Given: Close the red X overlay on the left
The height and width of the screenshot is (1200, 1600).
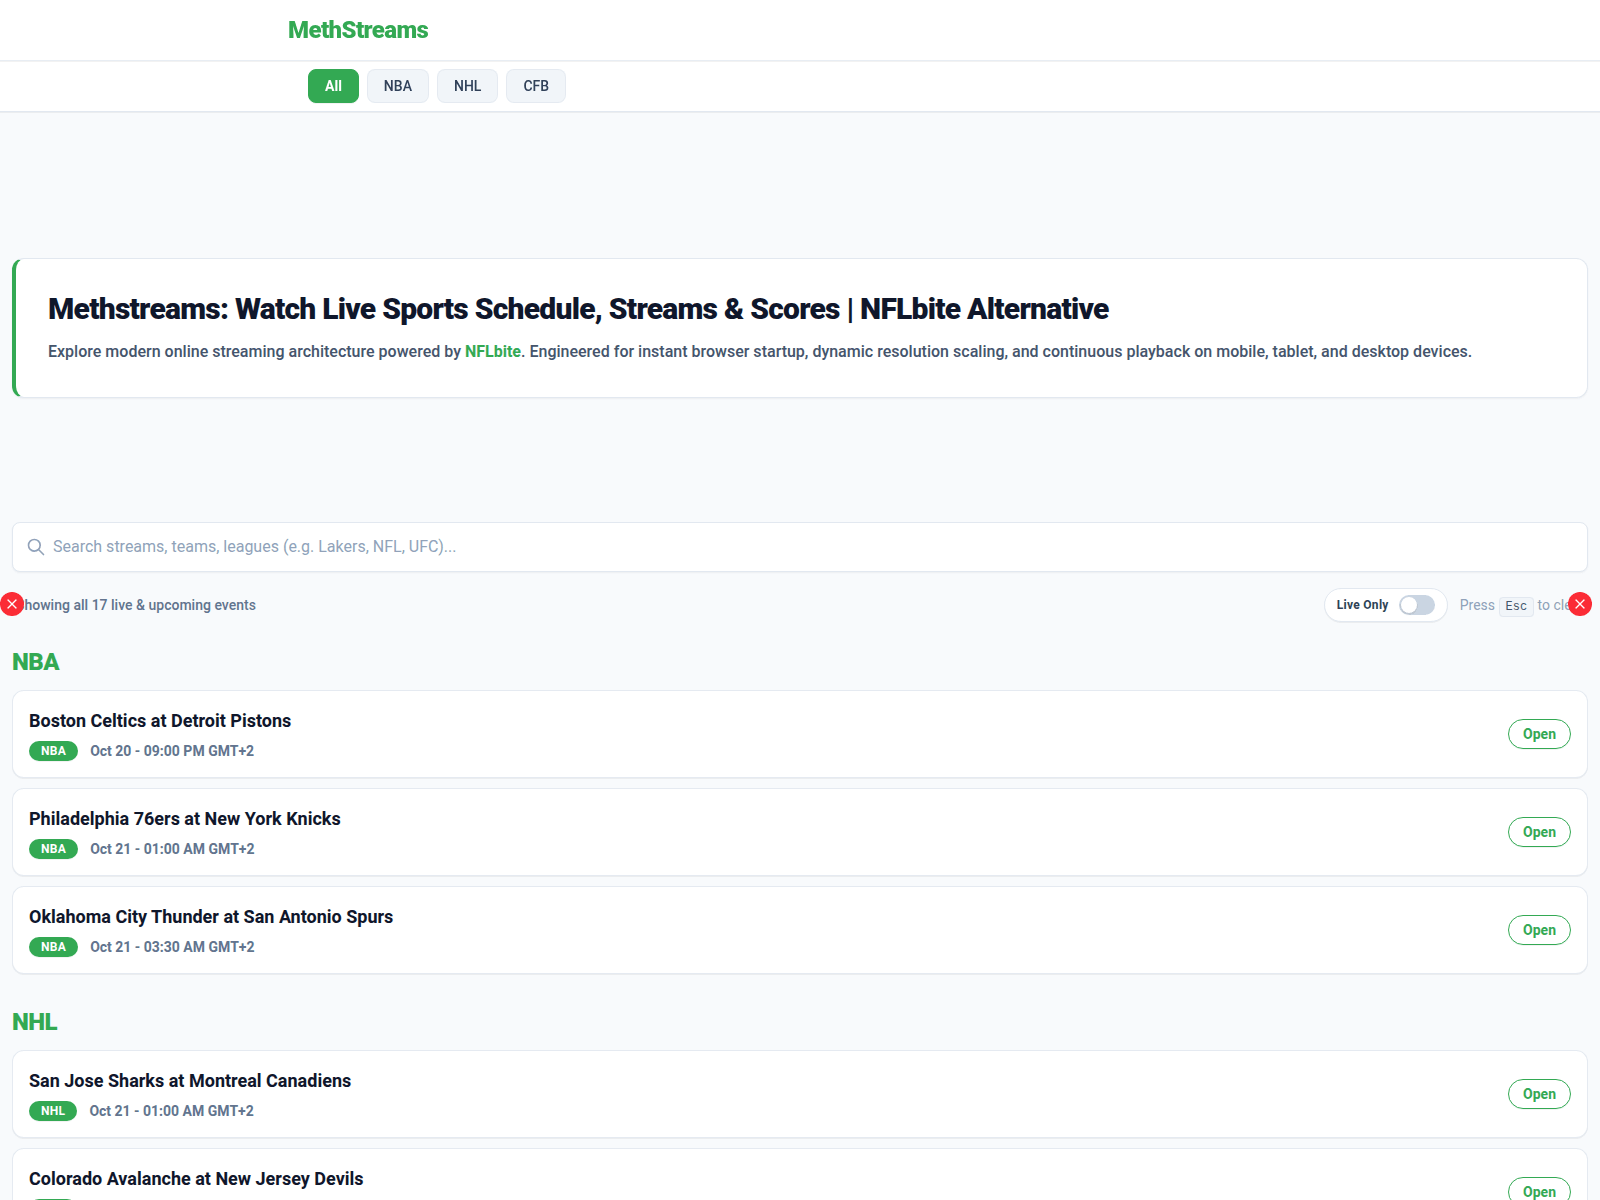Looking at the screenshot, I should pyautogui.click(x=12, y=604).
